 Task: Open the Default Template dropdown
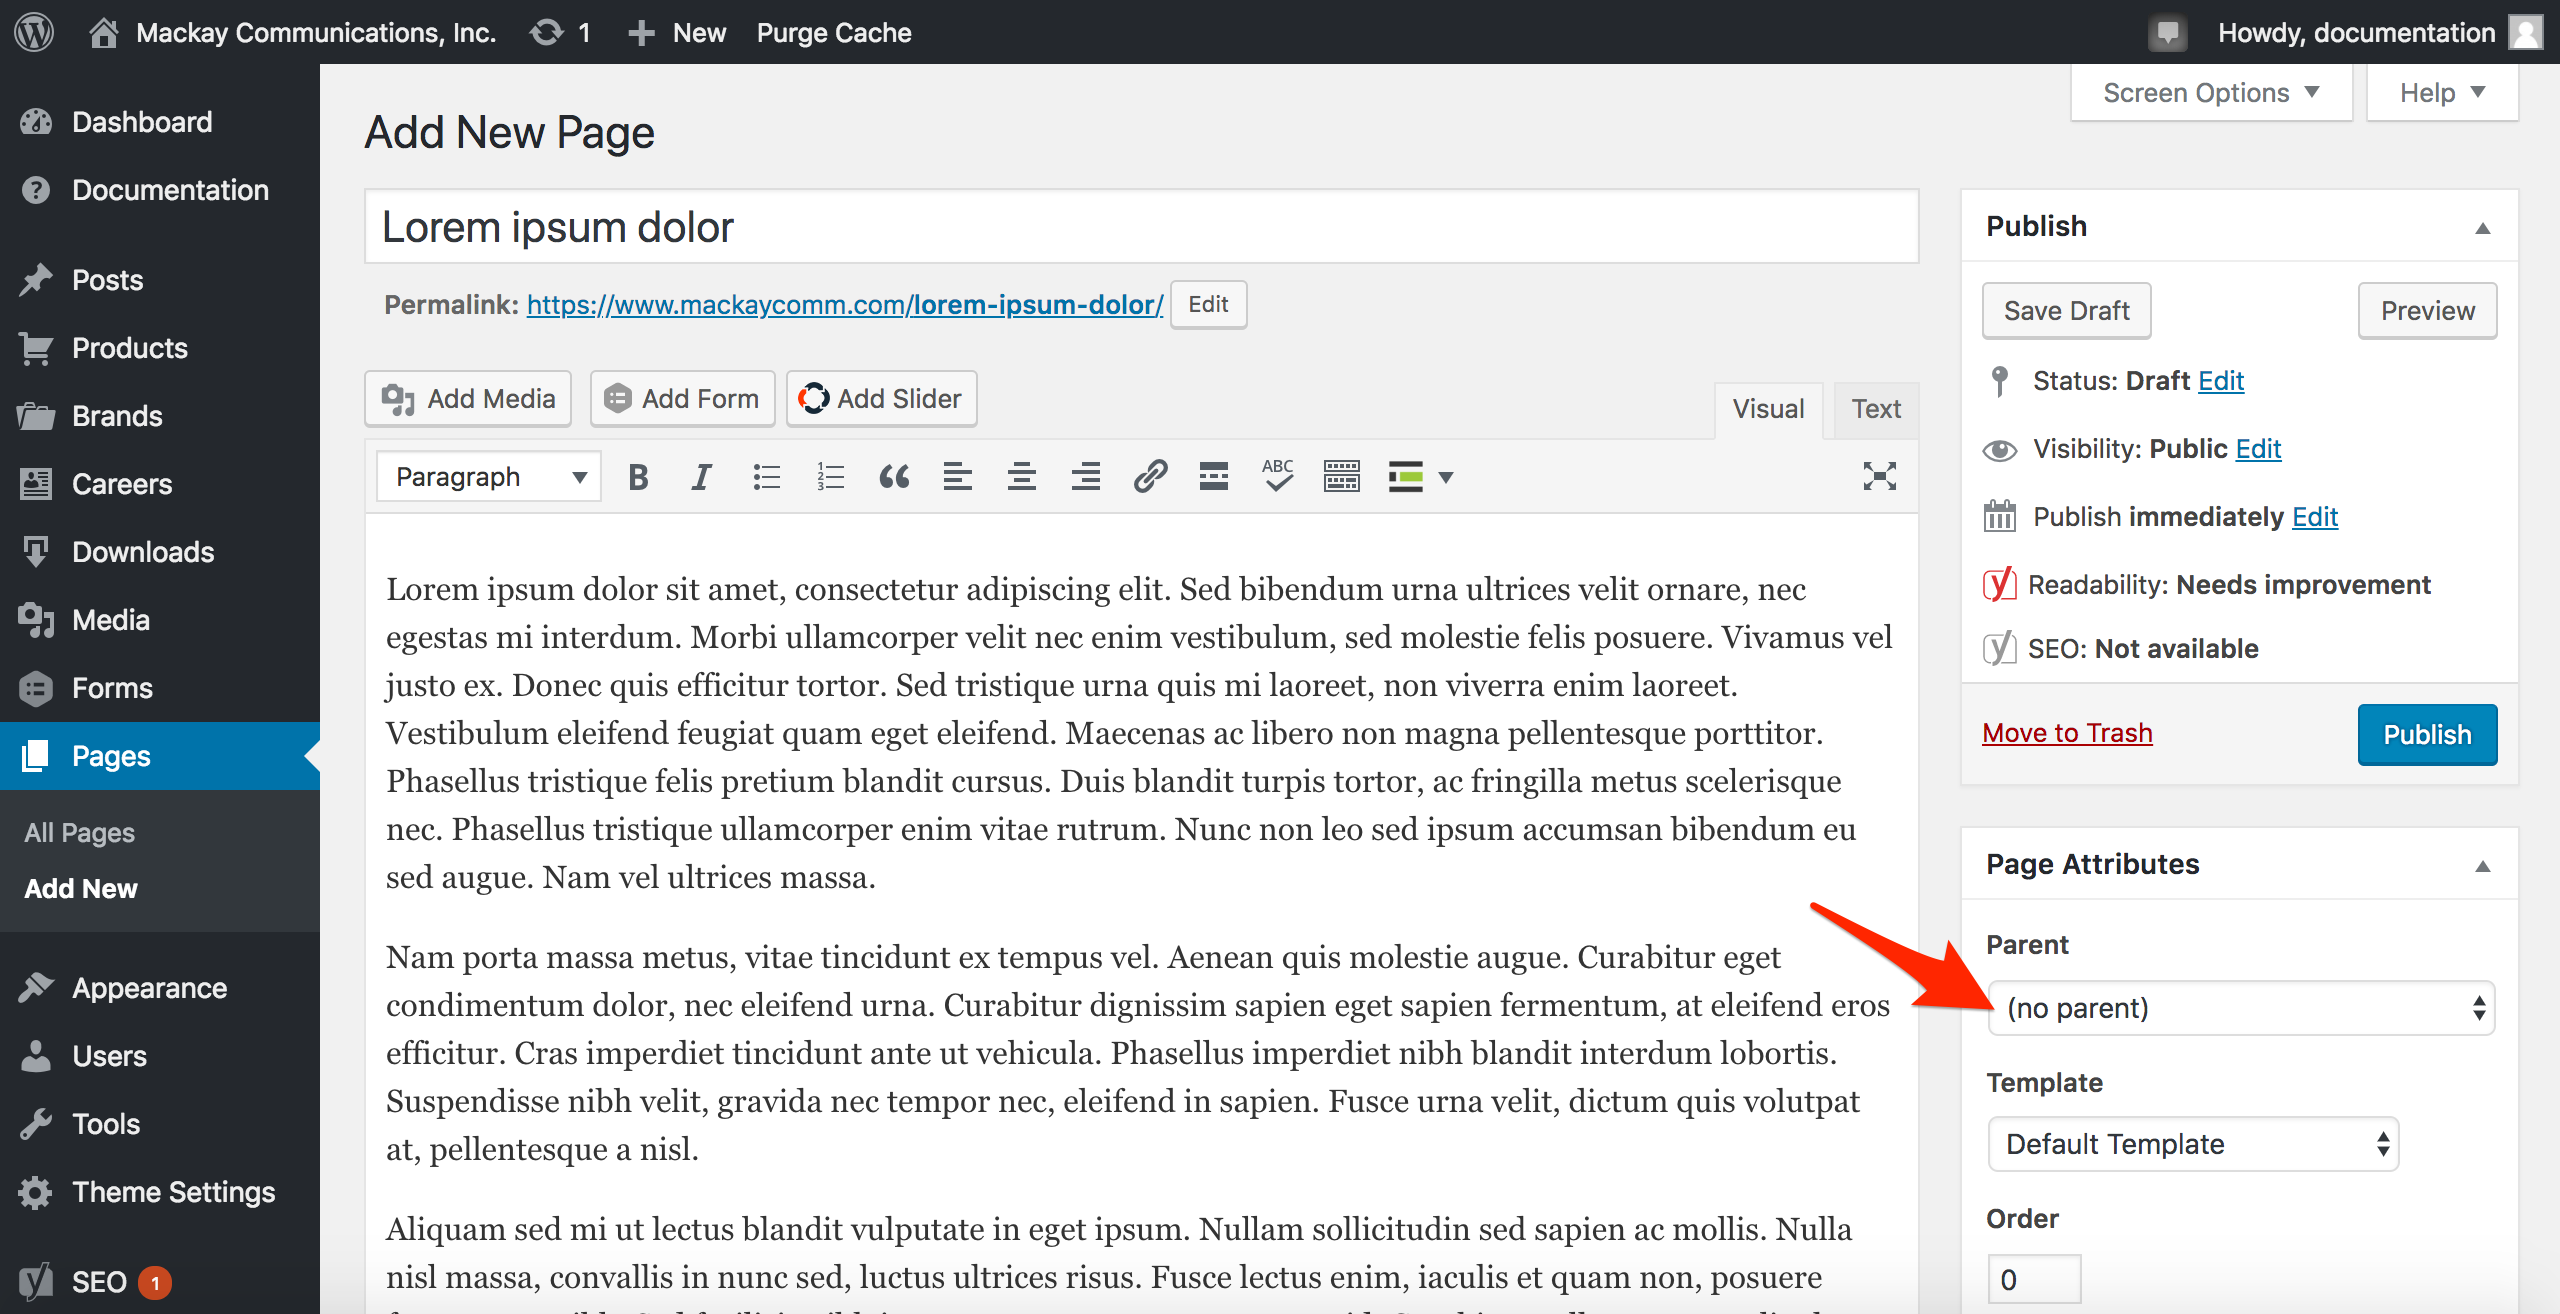pos(2193,1144)
